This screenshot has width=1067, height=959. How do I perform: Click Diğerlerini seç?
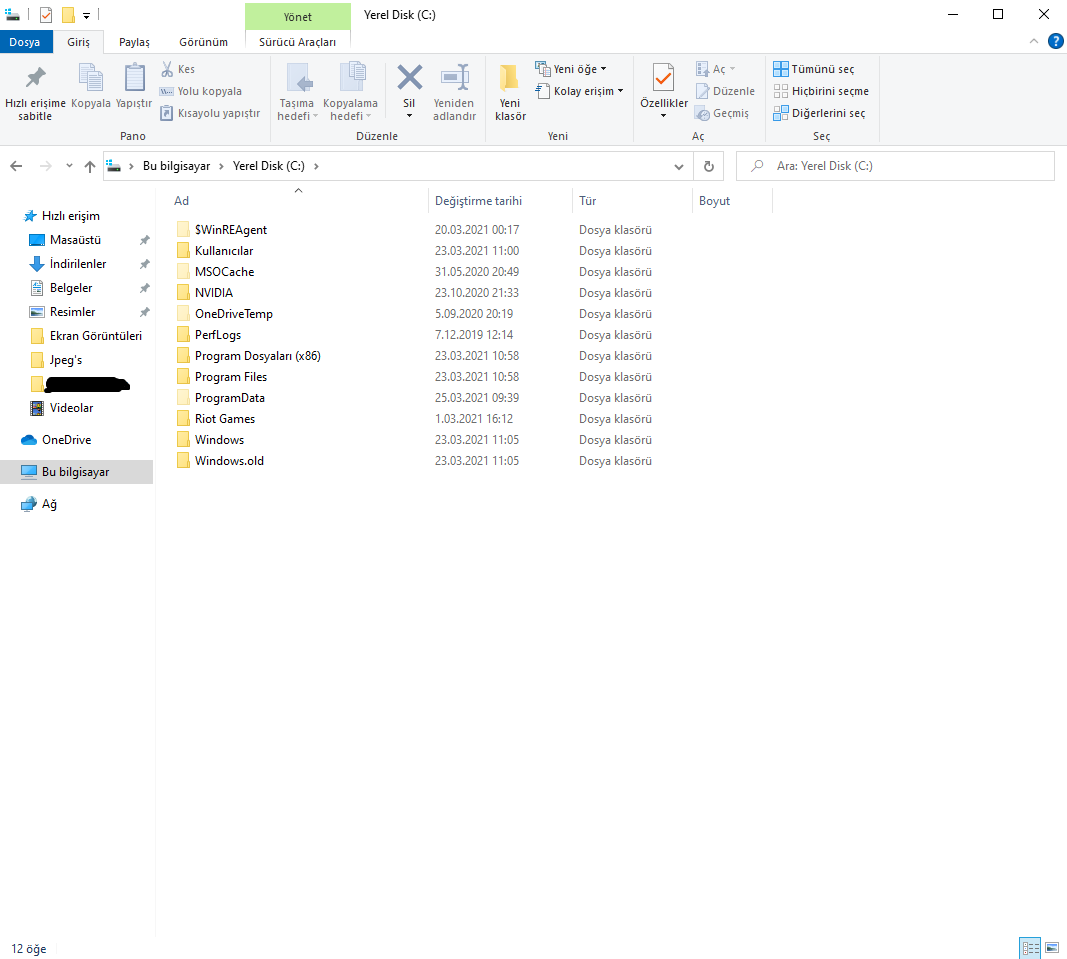pyautogui.click(x=819, y=113)
